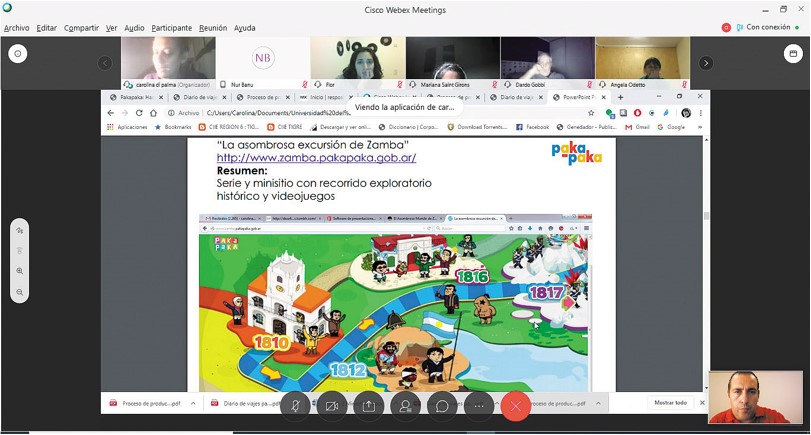Open the Ayuda menu
Viewport: 811px width, 435px height.
245,28
